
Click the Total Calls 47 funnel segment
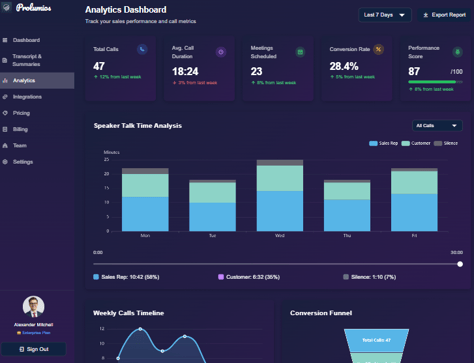coord(376,340)
